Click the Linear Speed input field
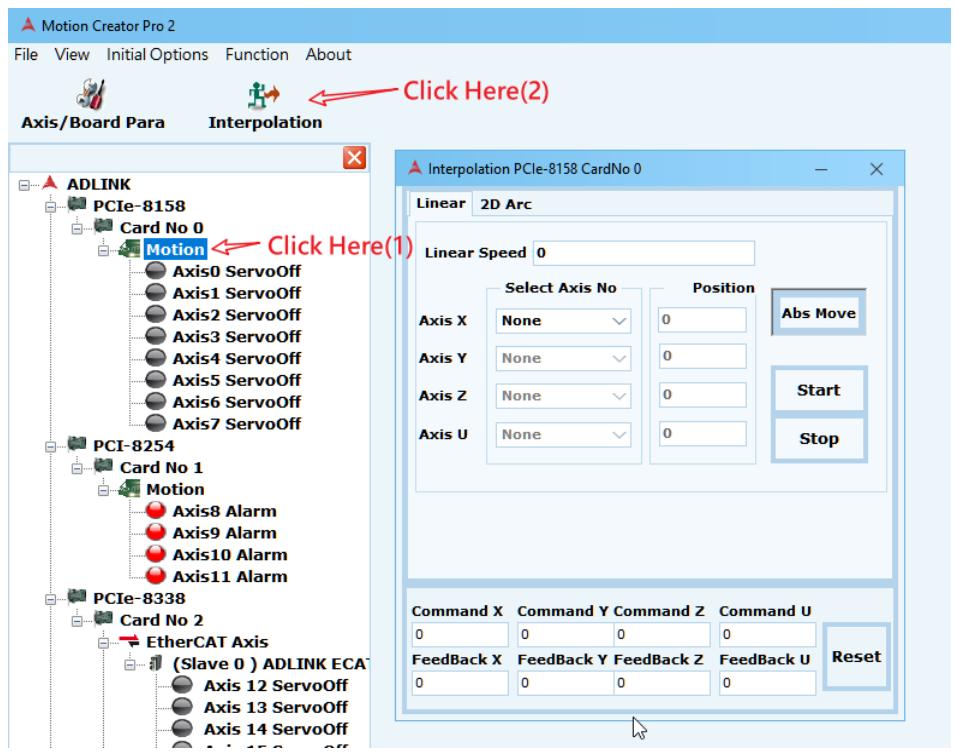Image resolution: width=954 pixels, height=756 pixels. tap(644, 253)
